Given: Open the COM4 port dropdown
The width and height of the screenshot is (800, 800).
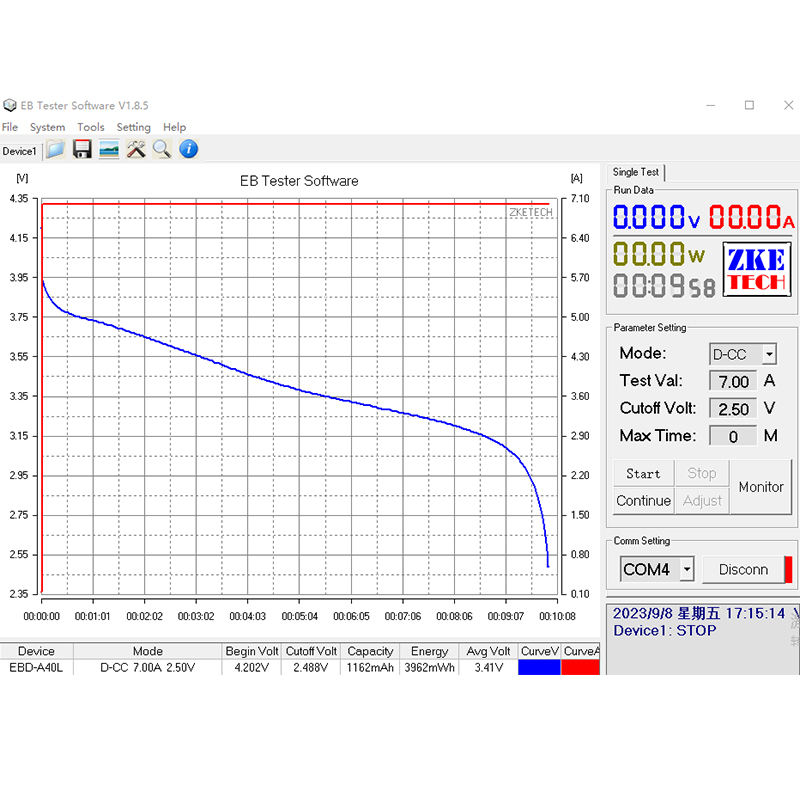Looking at the screenshot, I should [x=687, y=569].
